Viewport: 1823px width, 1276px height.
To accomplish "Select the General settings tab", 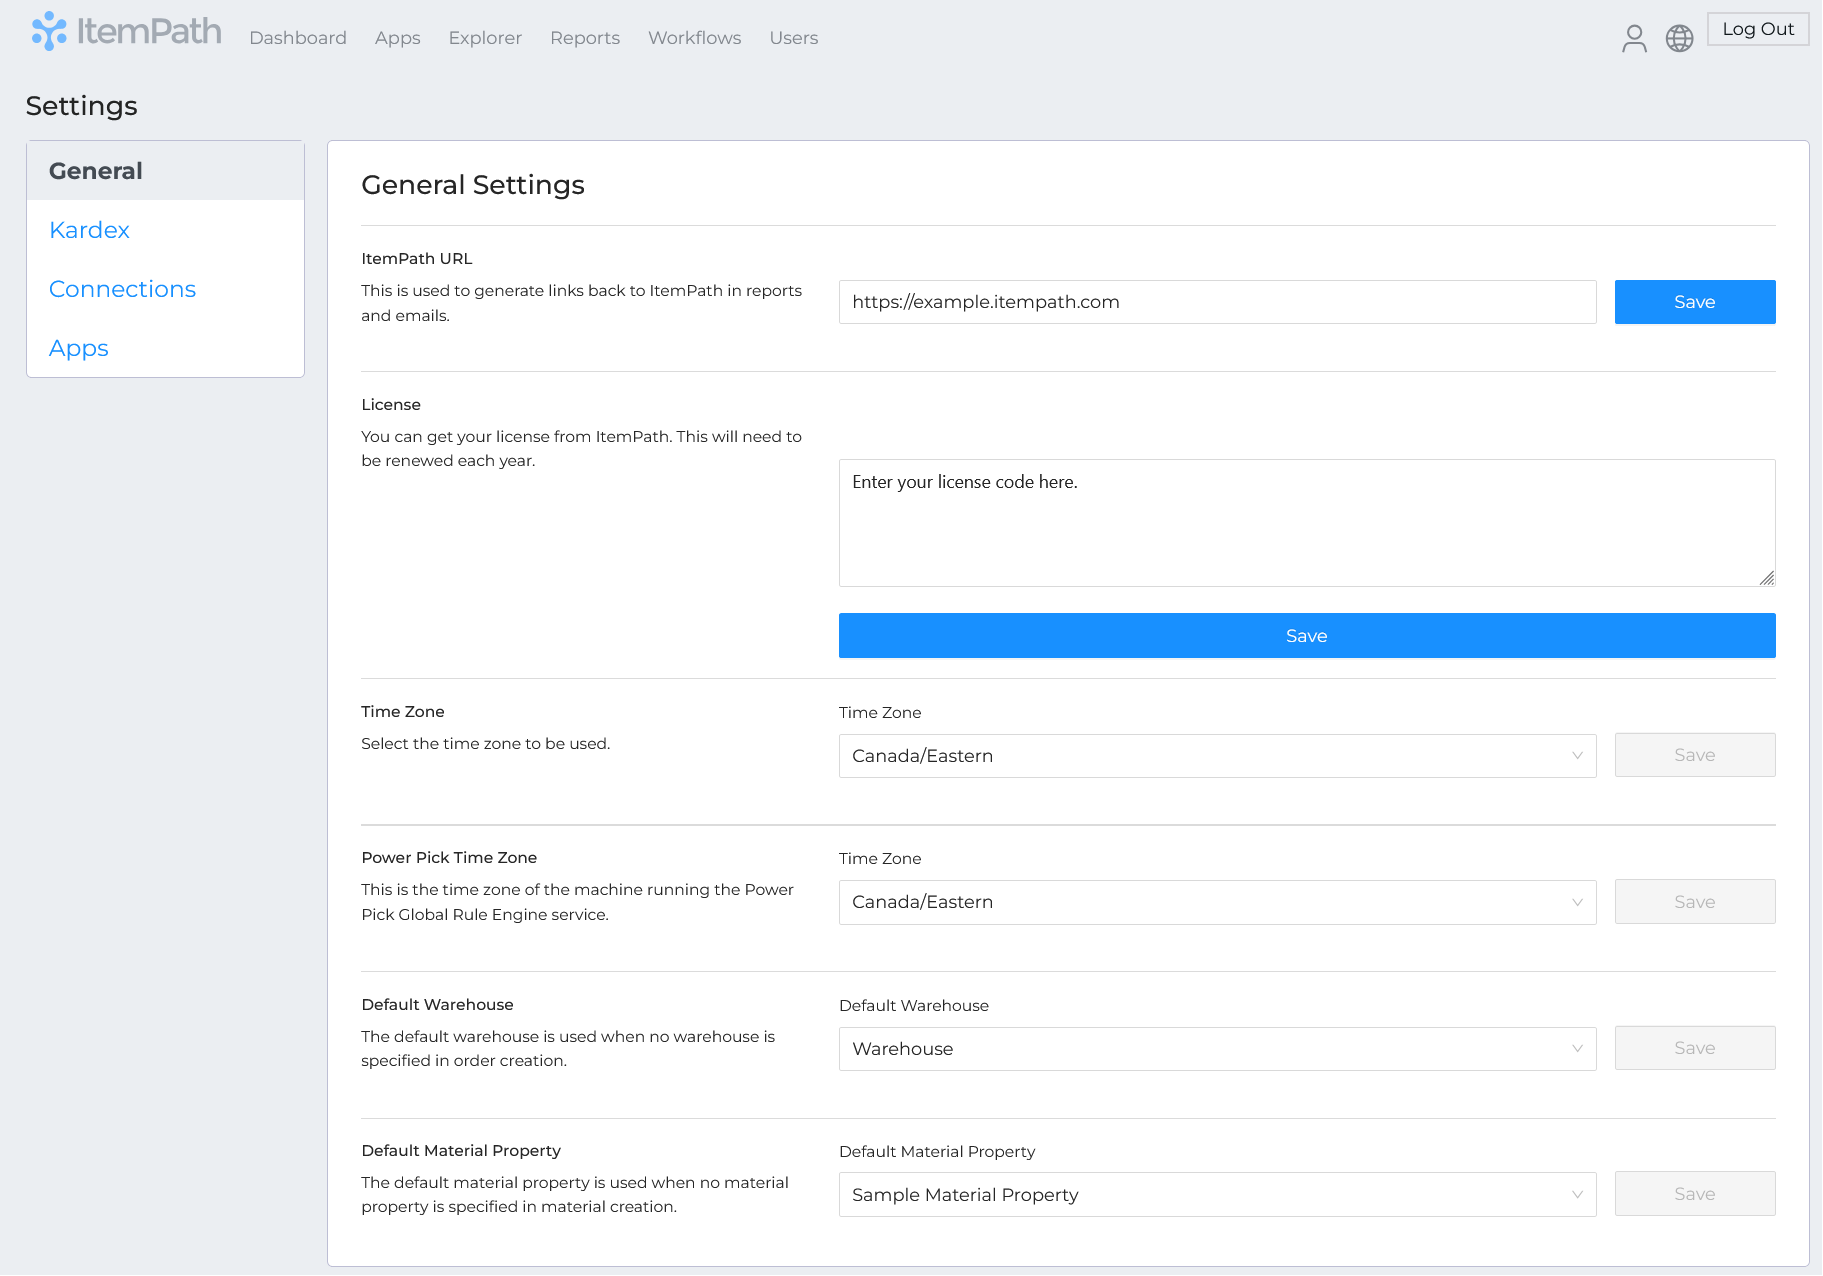I will tap(166, 171).
